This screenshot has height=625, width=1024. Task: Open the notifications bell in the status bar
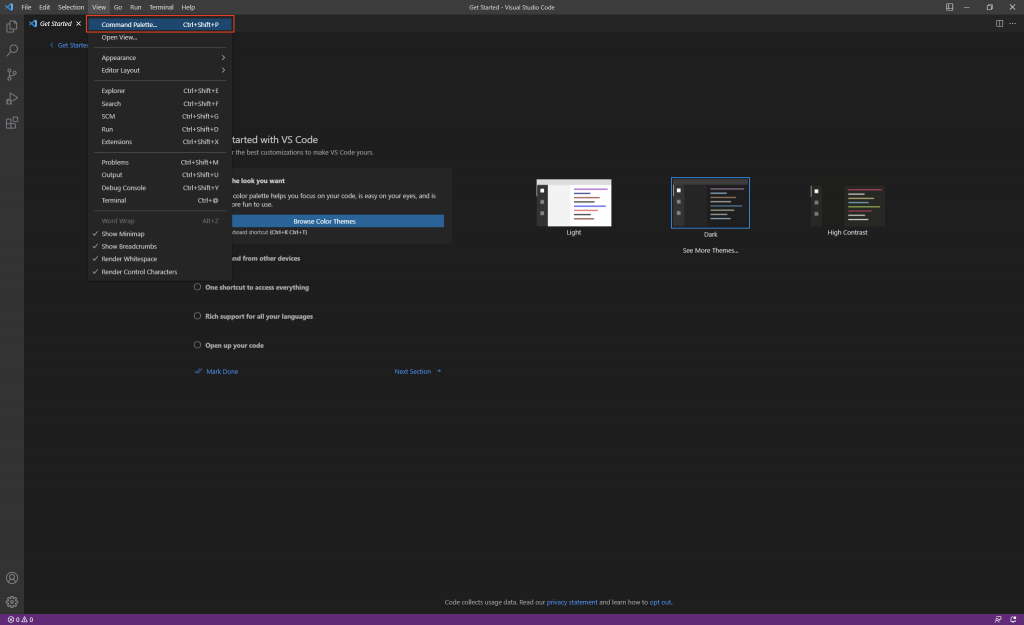click(x=1014, y=620)
